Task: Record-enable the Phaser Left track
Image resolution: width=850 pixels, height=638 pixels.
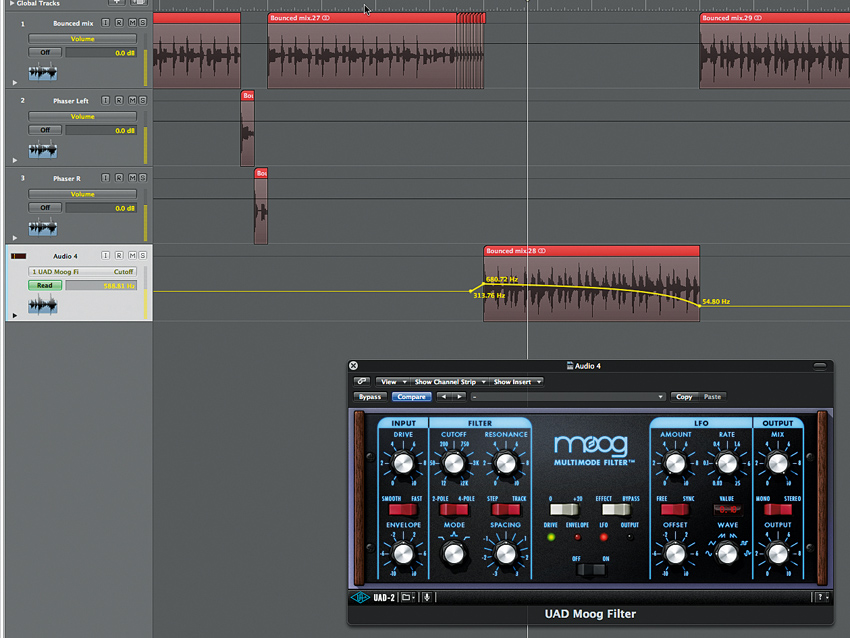Action: tap(119, 100)
